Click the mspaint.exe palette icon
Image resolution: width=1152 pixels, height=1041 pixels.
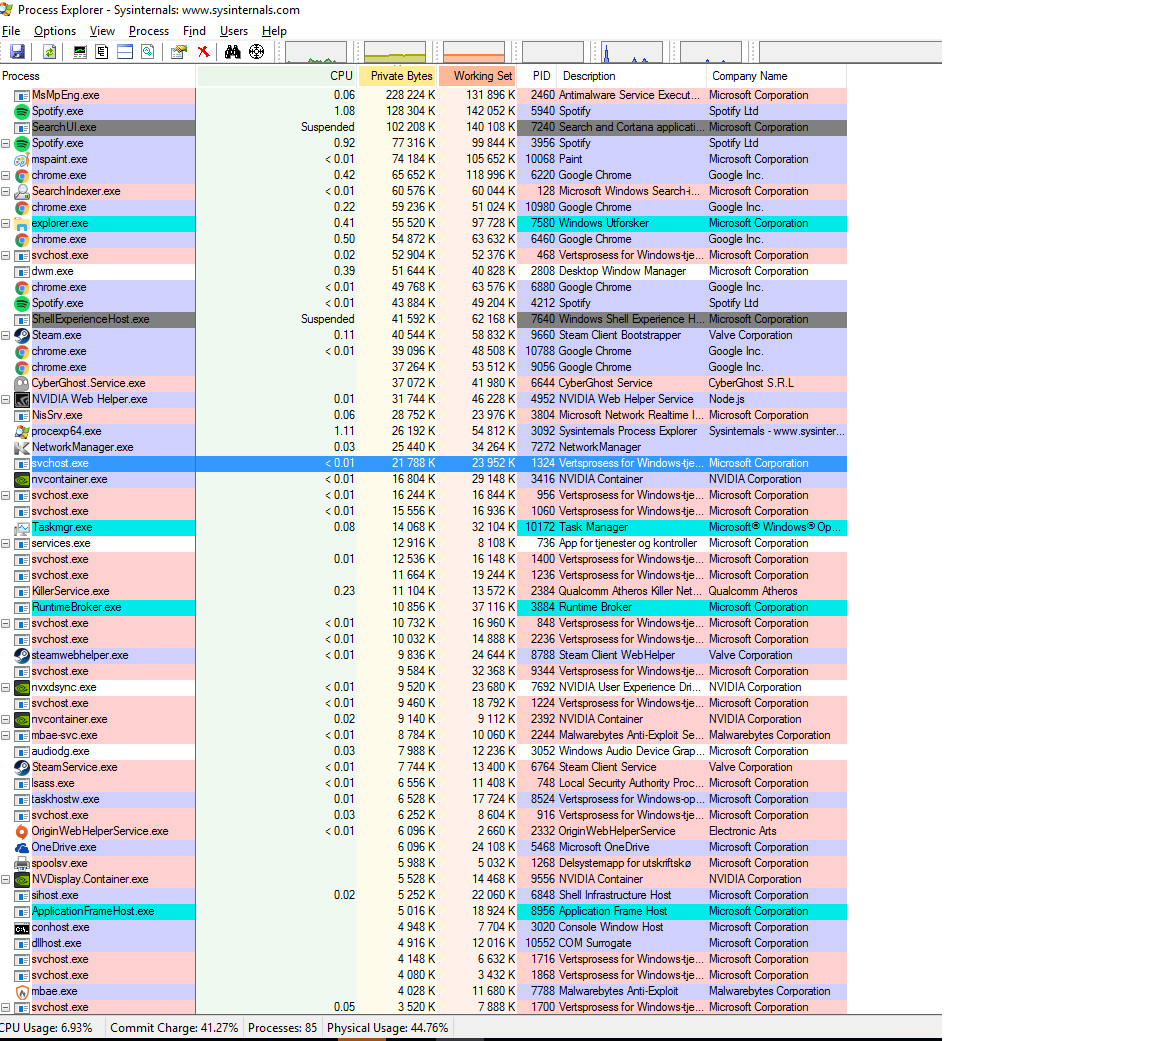pos(22,159)
